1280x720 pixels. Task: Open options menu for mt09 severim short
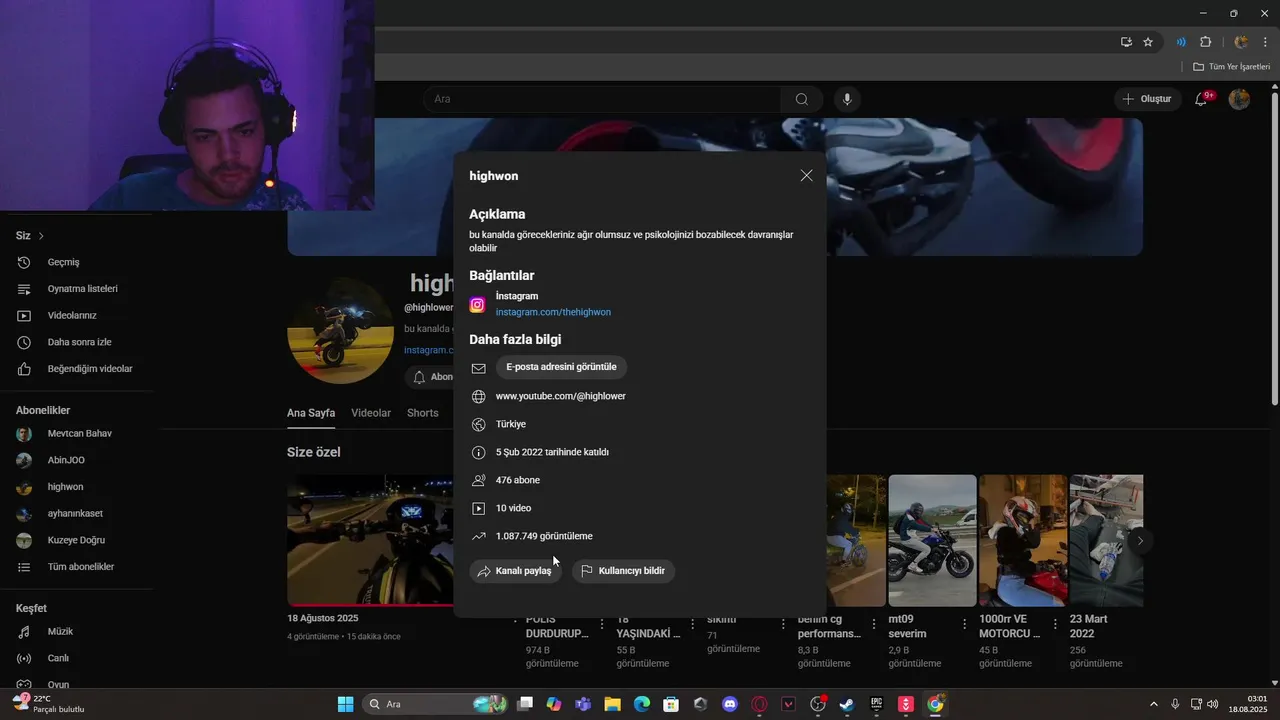pyautogui.click(x=965, y=625)
